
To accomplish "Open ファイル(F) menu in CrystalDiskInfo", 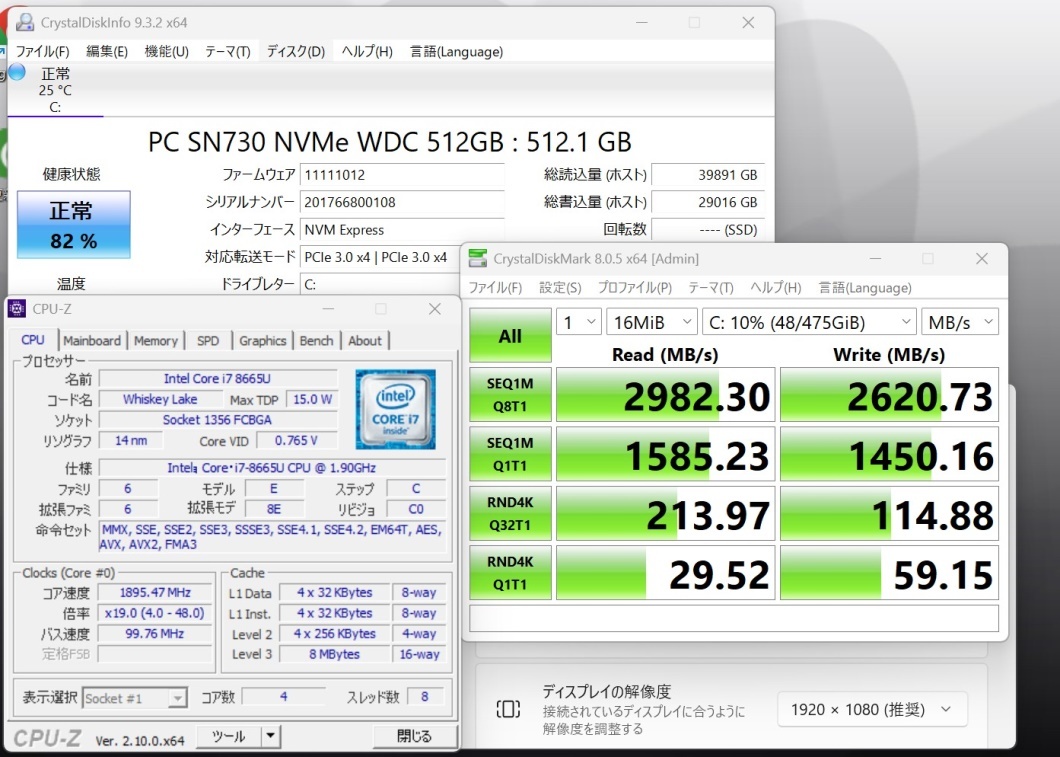I will tap(43, 51).
